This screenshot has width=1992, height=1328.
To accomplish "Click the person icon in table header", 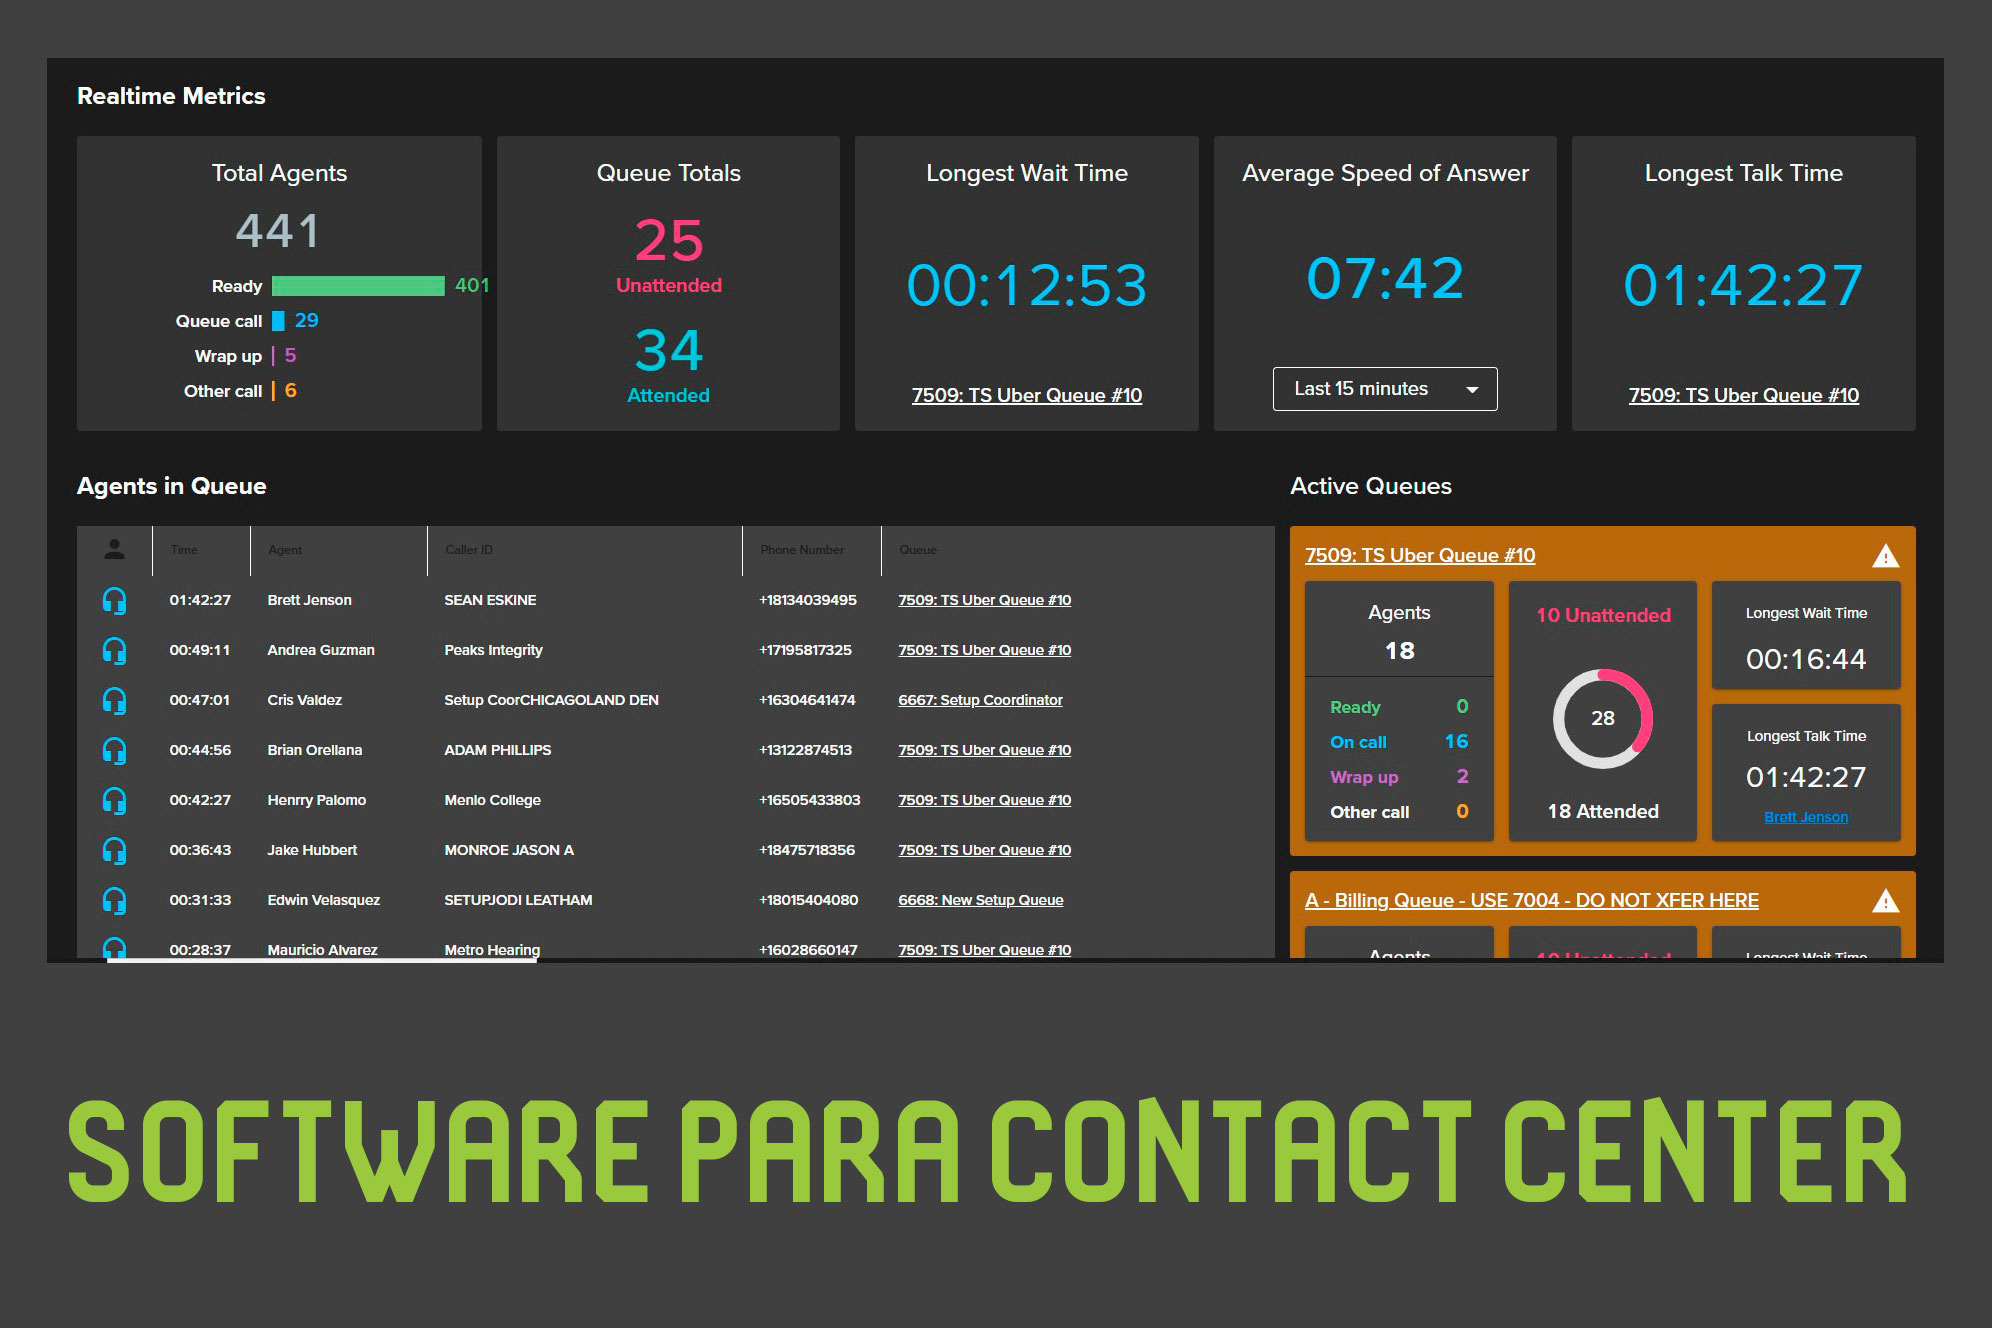I will tap(115, 549).
